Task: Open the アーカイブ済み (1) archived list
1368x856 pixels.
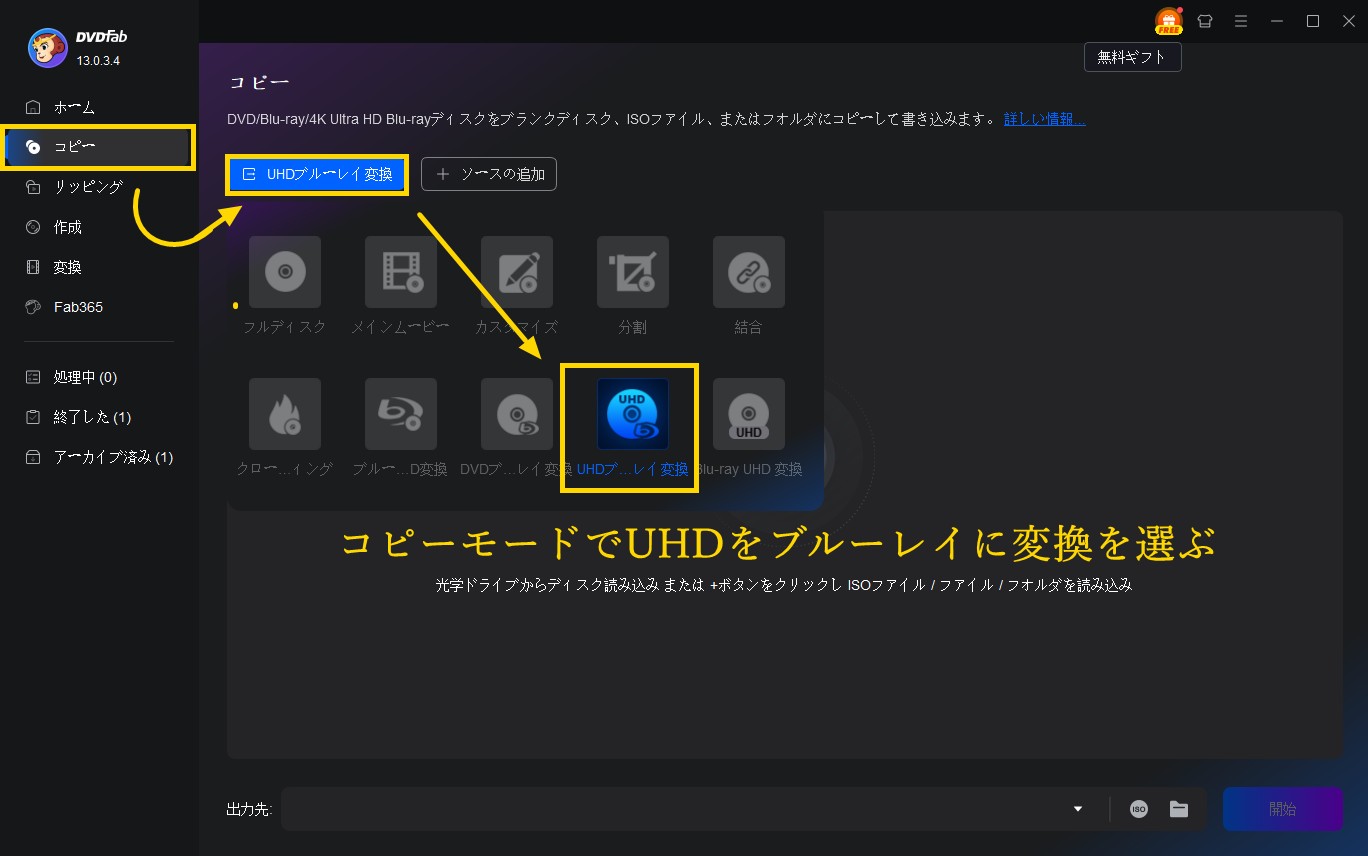Action: pyautogui.click(x=99, y=457)
